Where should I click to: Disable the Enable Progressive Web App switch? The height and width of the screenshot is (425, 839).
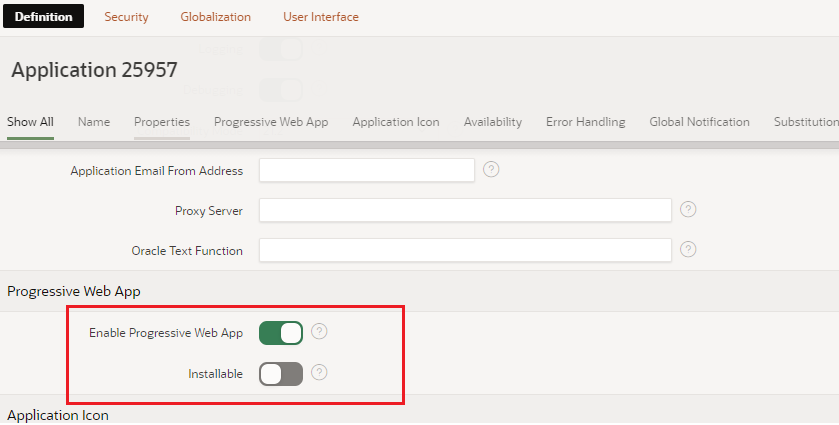281,332
